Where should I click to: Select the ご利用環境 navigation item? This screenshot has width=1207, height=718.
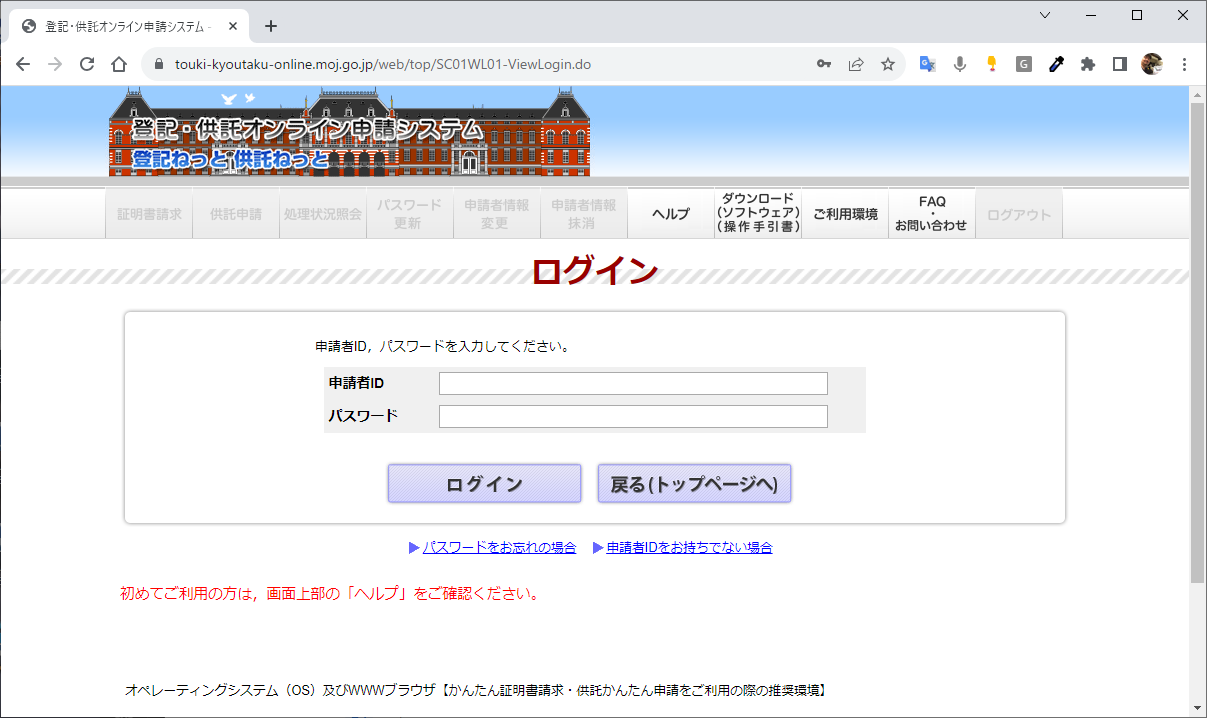[845, 214]
